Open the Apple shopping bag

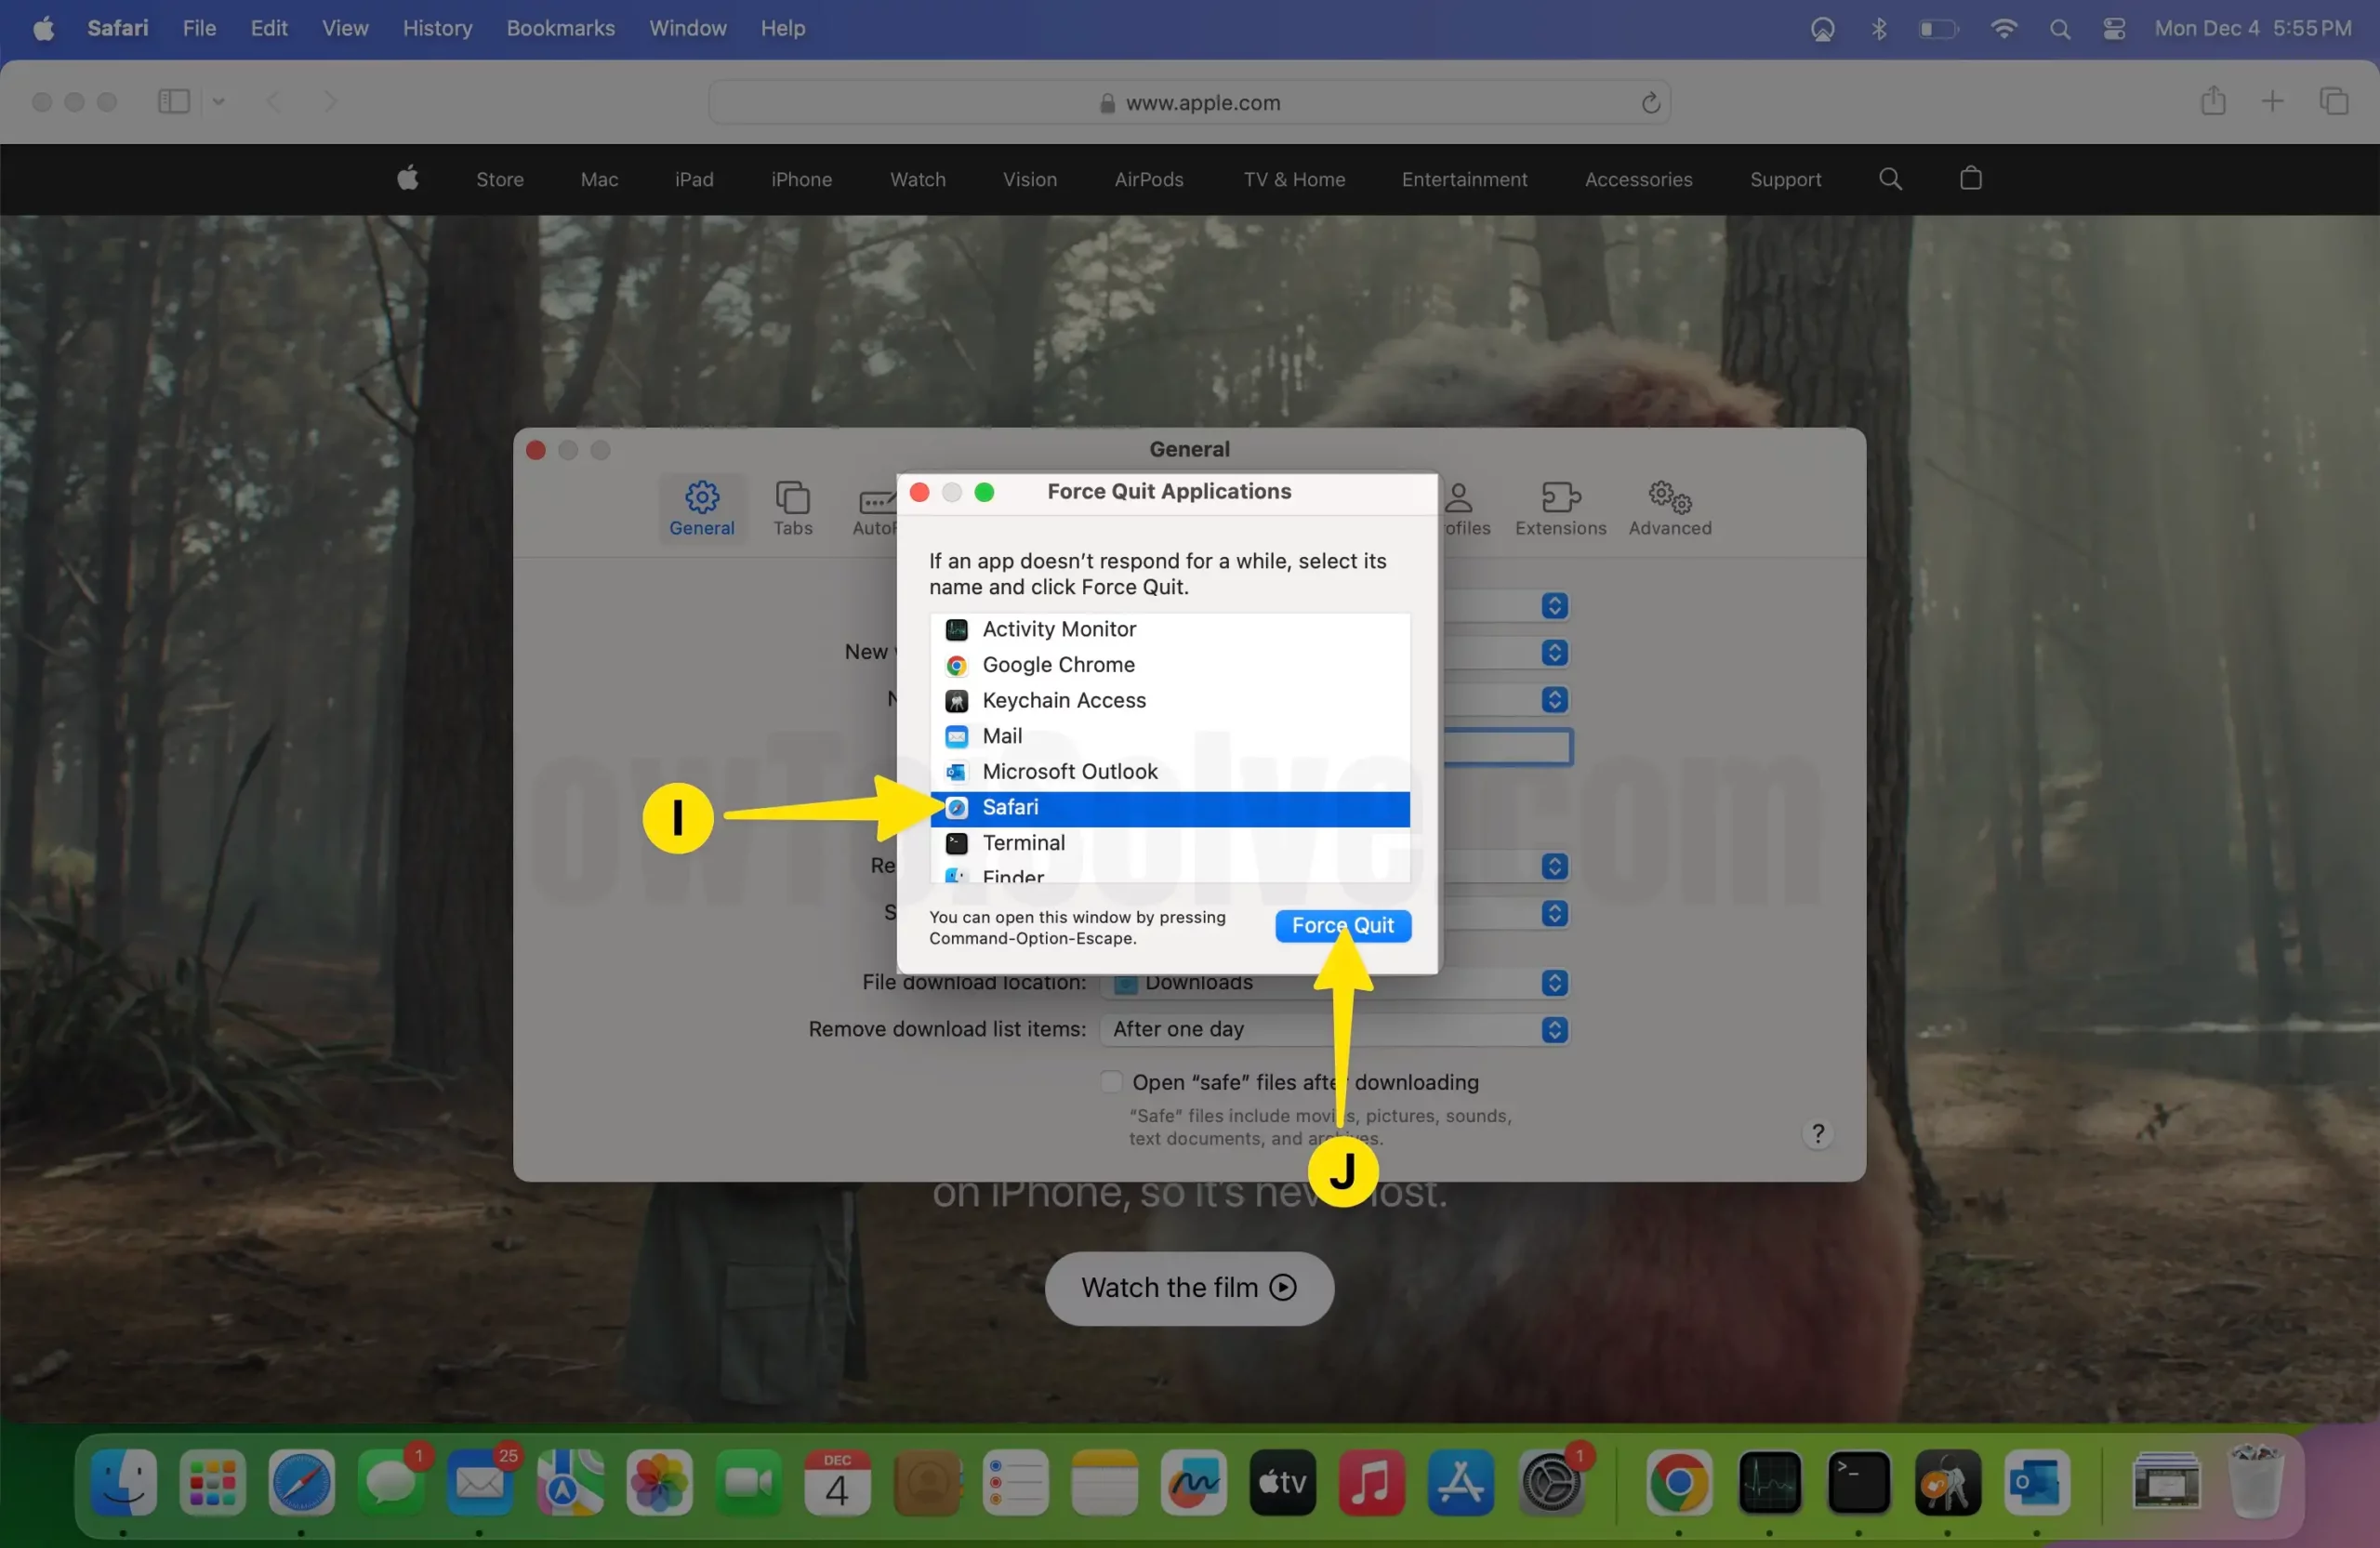(1971, 178)
